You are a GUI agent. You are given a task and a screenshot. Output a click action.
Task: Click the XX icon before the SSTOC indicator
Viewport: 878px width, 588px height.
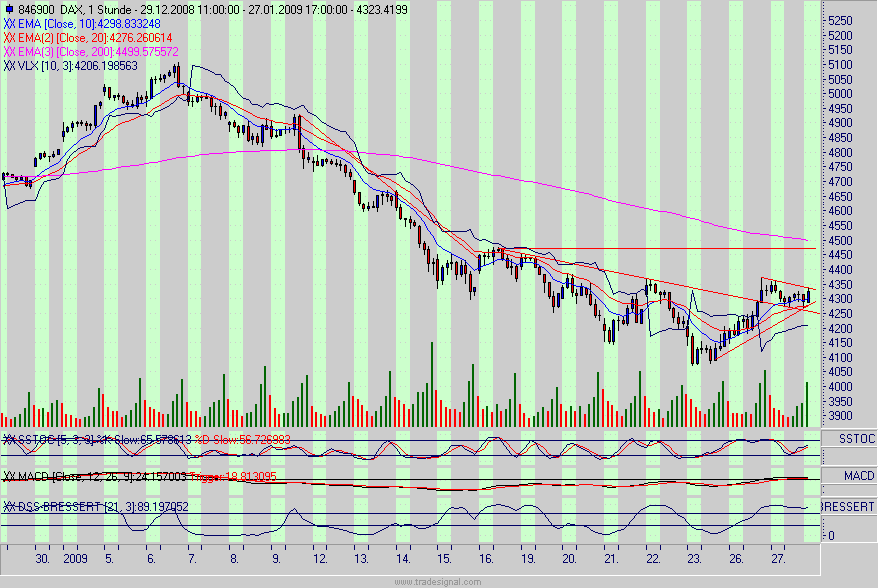[9, 438]
